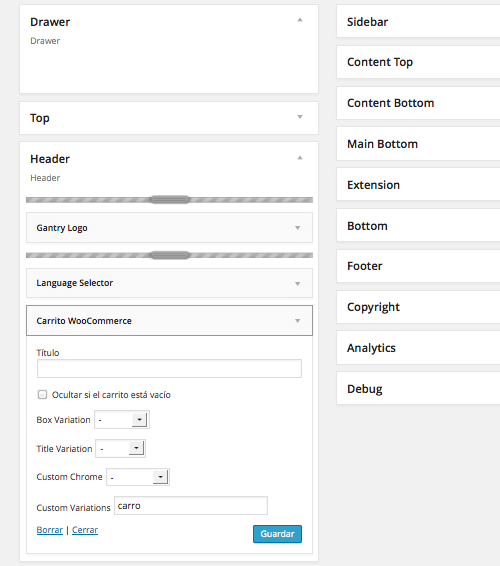Collapse the Drawer widget area arrow

[300, 20]
